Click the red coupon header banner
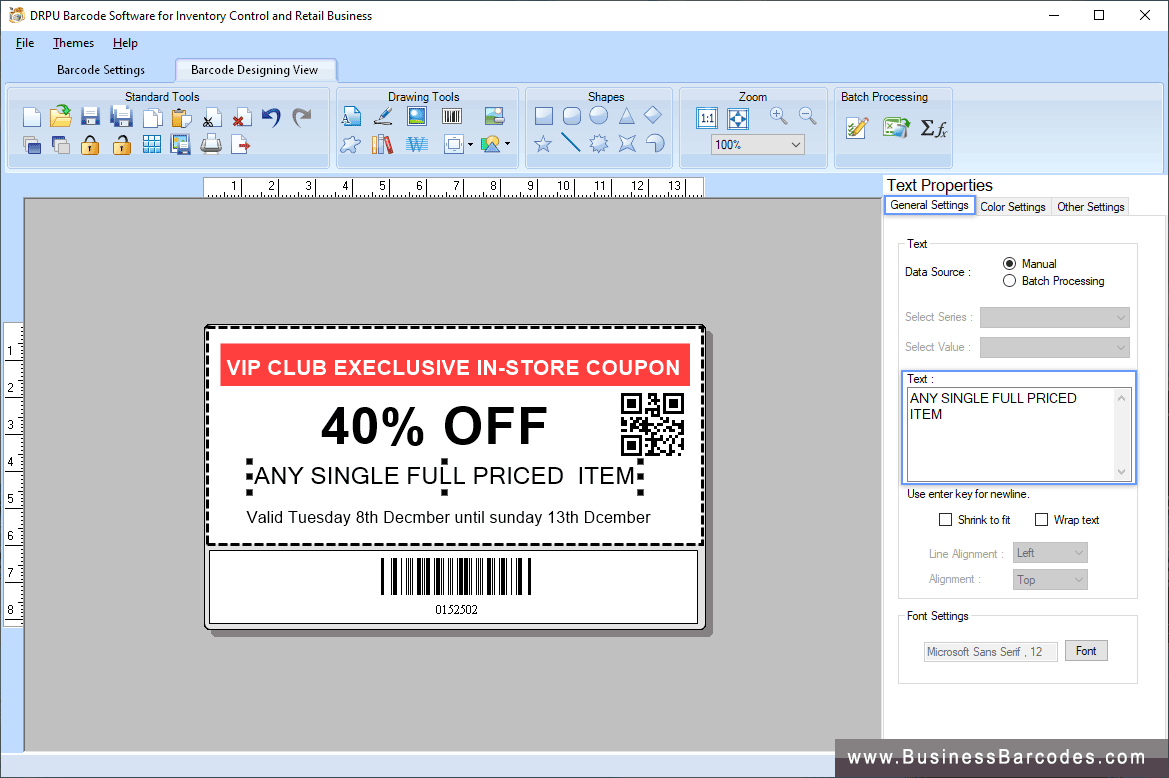This screenshot has width=1169, height=778. [455, 365]
